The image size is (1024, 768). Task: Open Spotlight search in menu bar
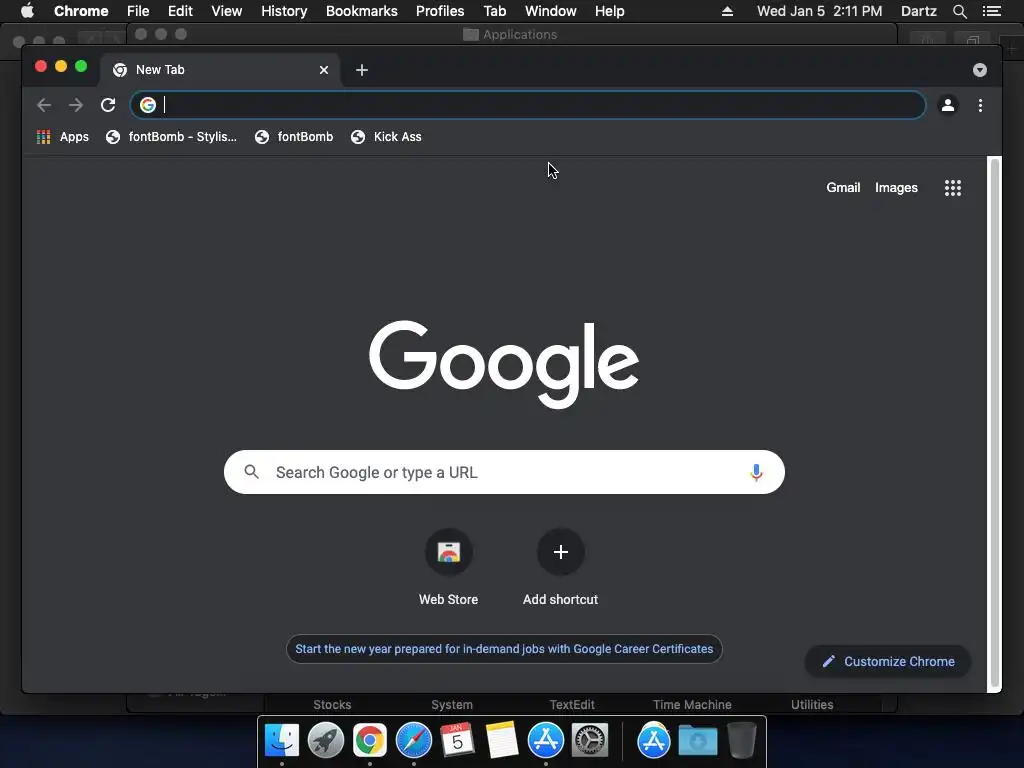959,11
